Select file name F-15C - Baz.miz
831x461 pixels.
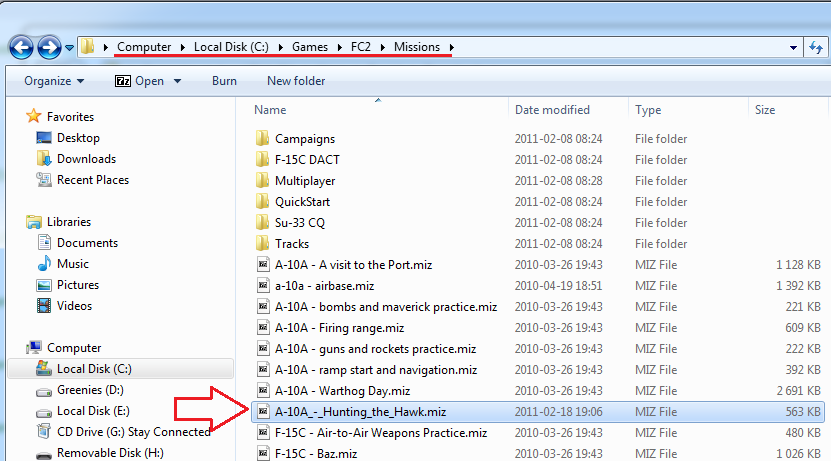(x=316, y=454)
